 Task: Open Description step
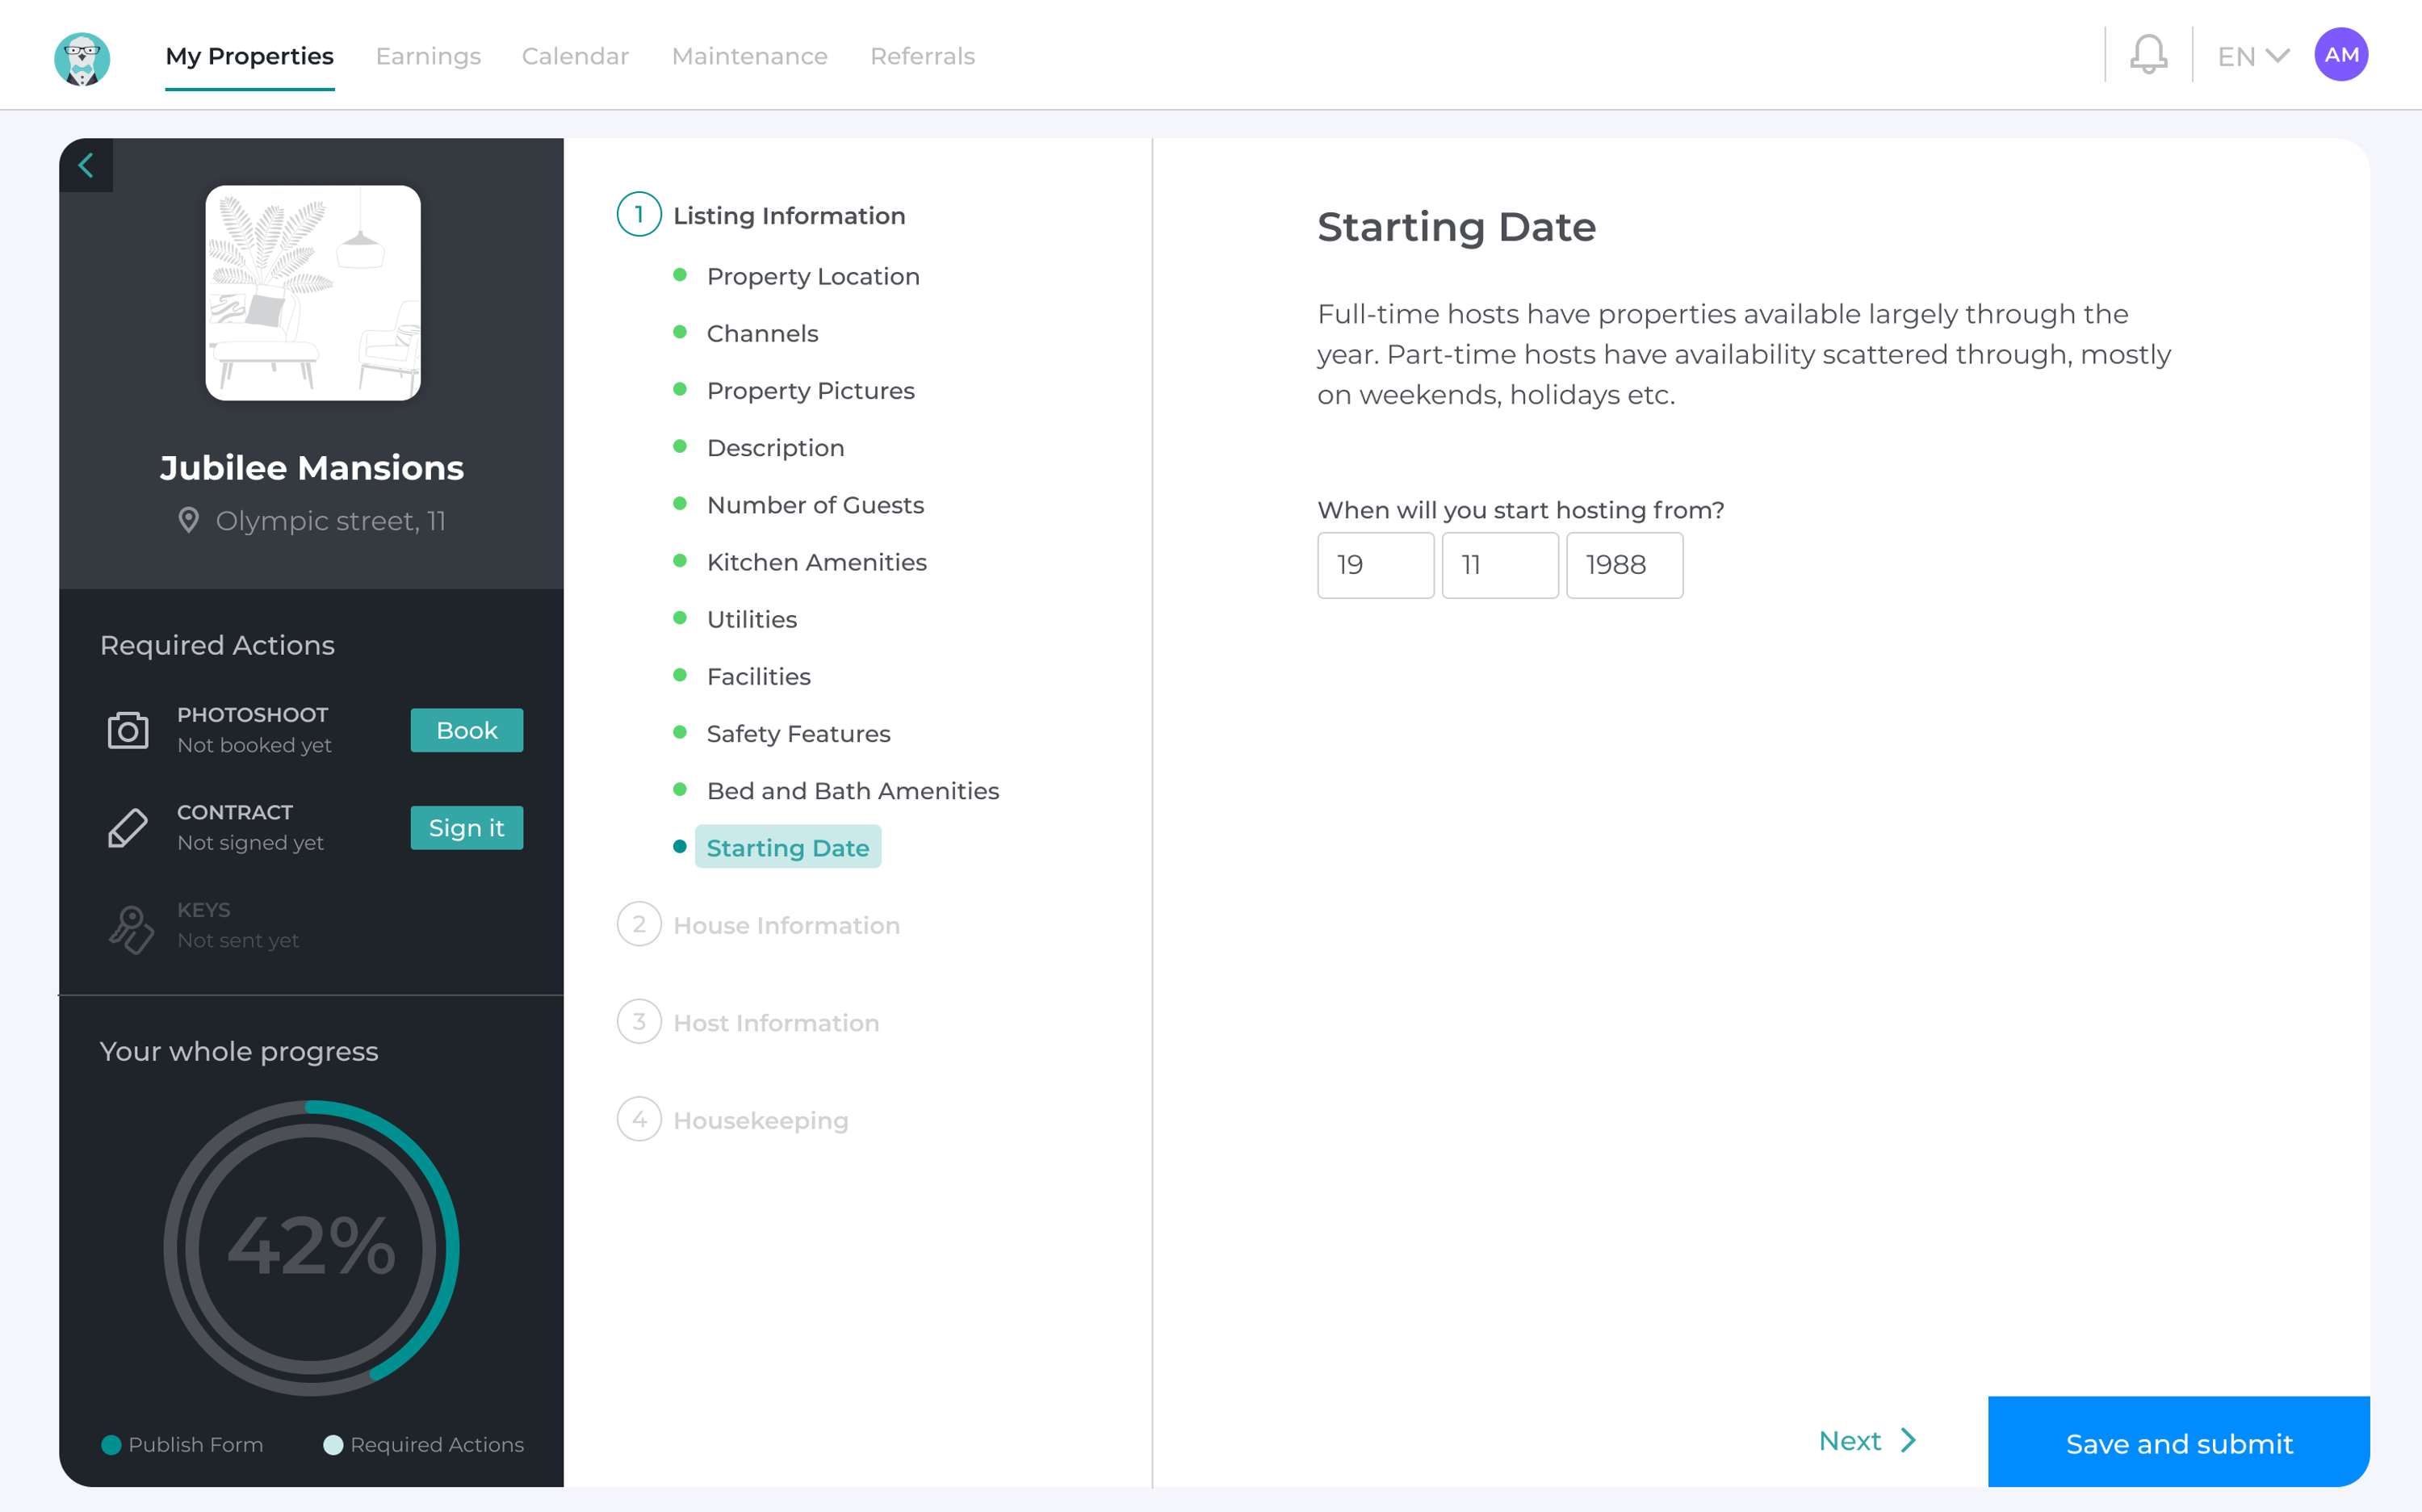tap(775, 447)
